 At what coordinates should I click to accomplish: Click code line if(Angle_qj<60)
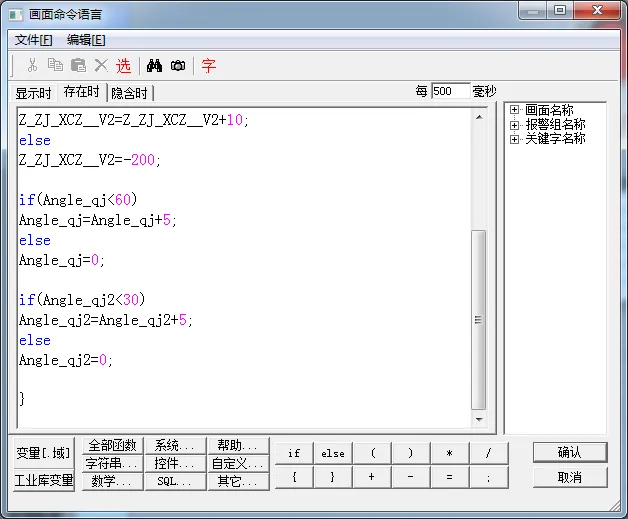[x=78, y=199]
